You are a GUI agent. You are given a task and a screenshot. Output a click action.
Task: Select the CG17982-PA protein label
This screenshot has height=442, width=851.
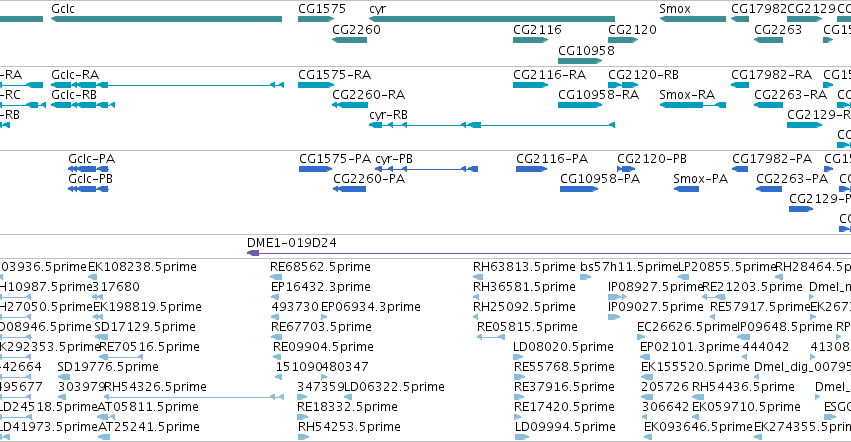[772, 159]
